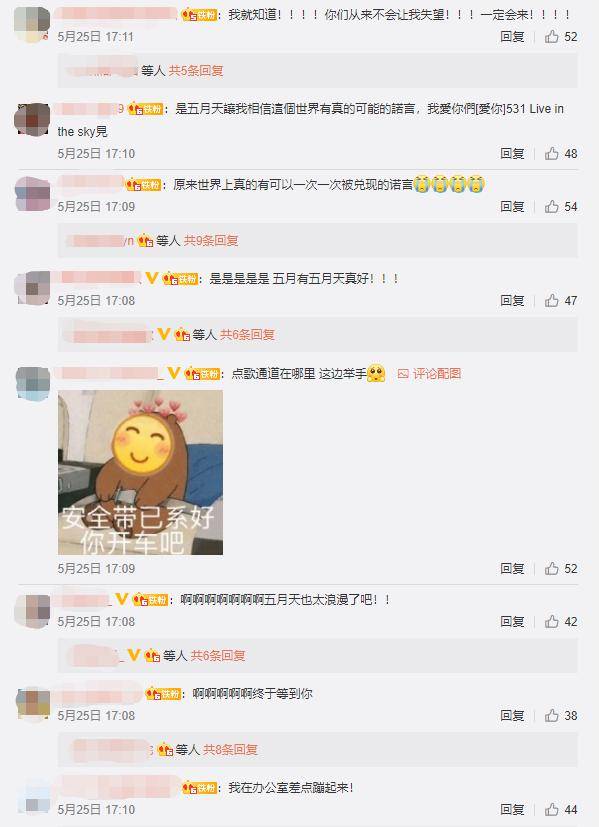Open 评论配图 image link

pyautogui.click(x=429, y=374)
